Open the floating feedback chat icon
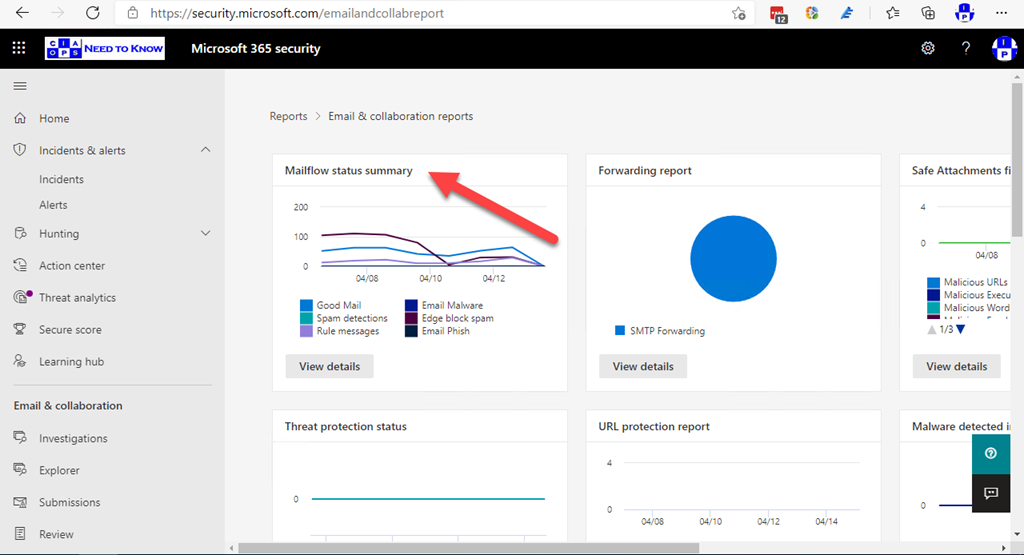 (x=991, y=493)
